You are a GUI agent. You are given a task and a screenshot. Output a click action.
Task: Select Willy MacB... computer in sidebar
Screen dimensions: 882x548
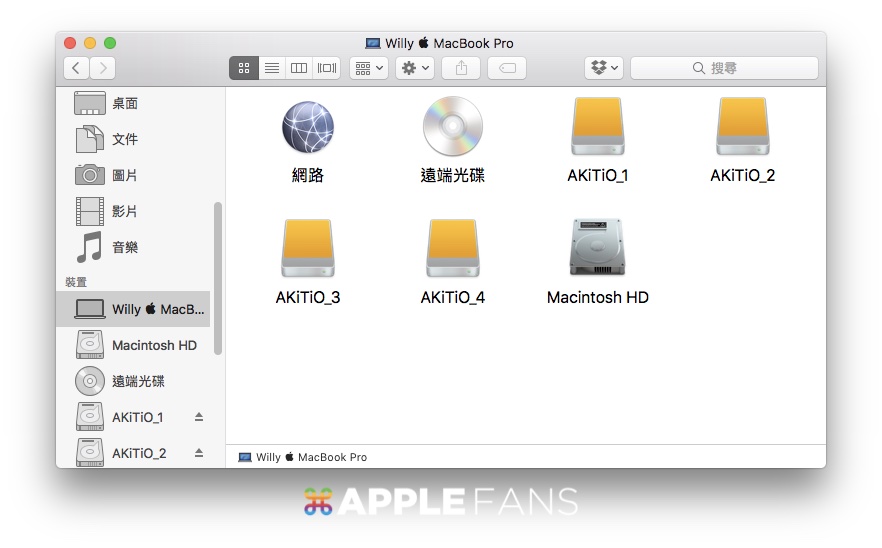click(133, 309)
